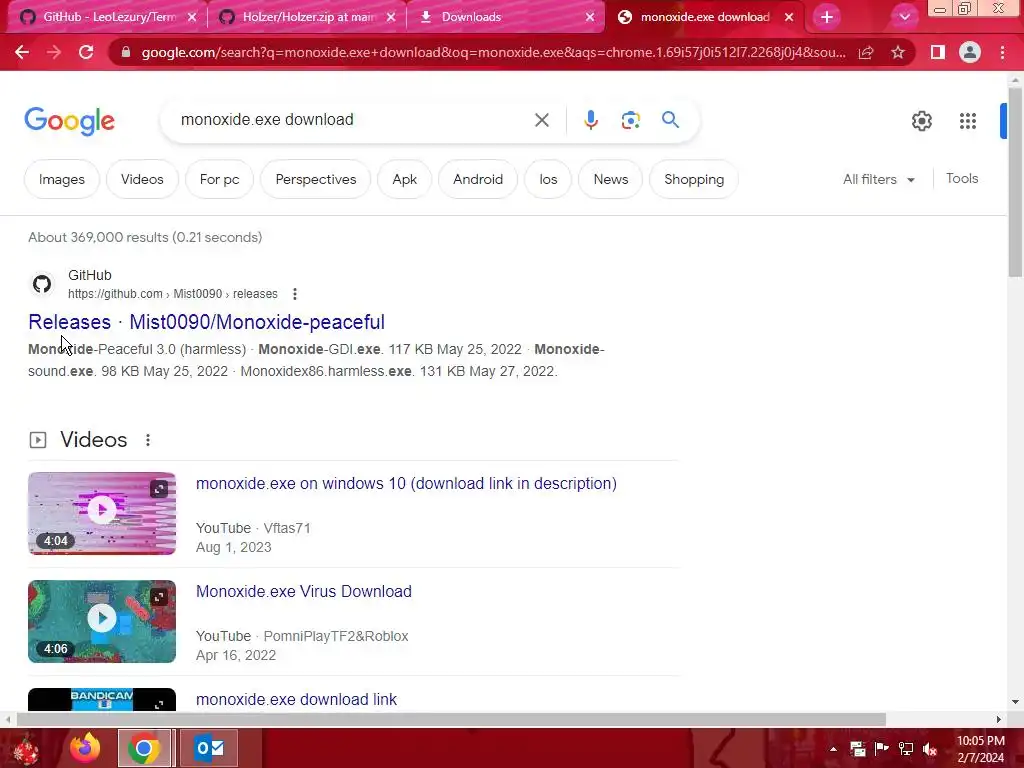Open Monoxide.exe Virus Download video link

(304, 591)
